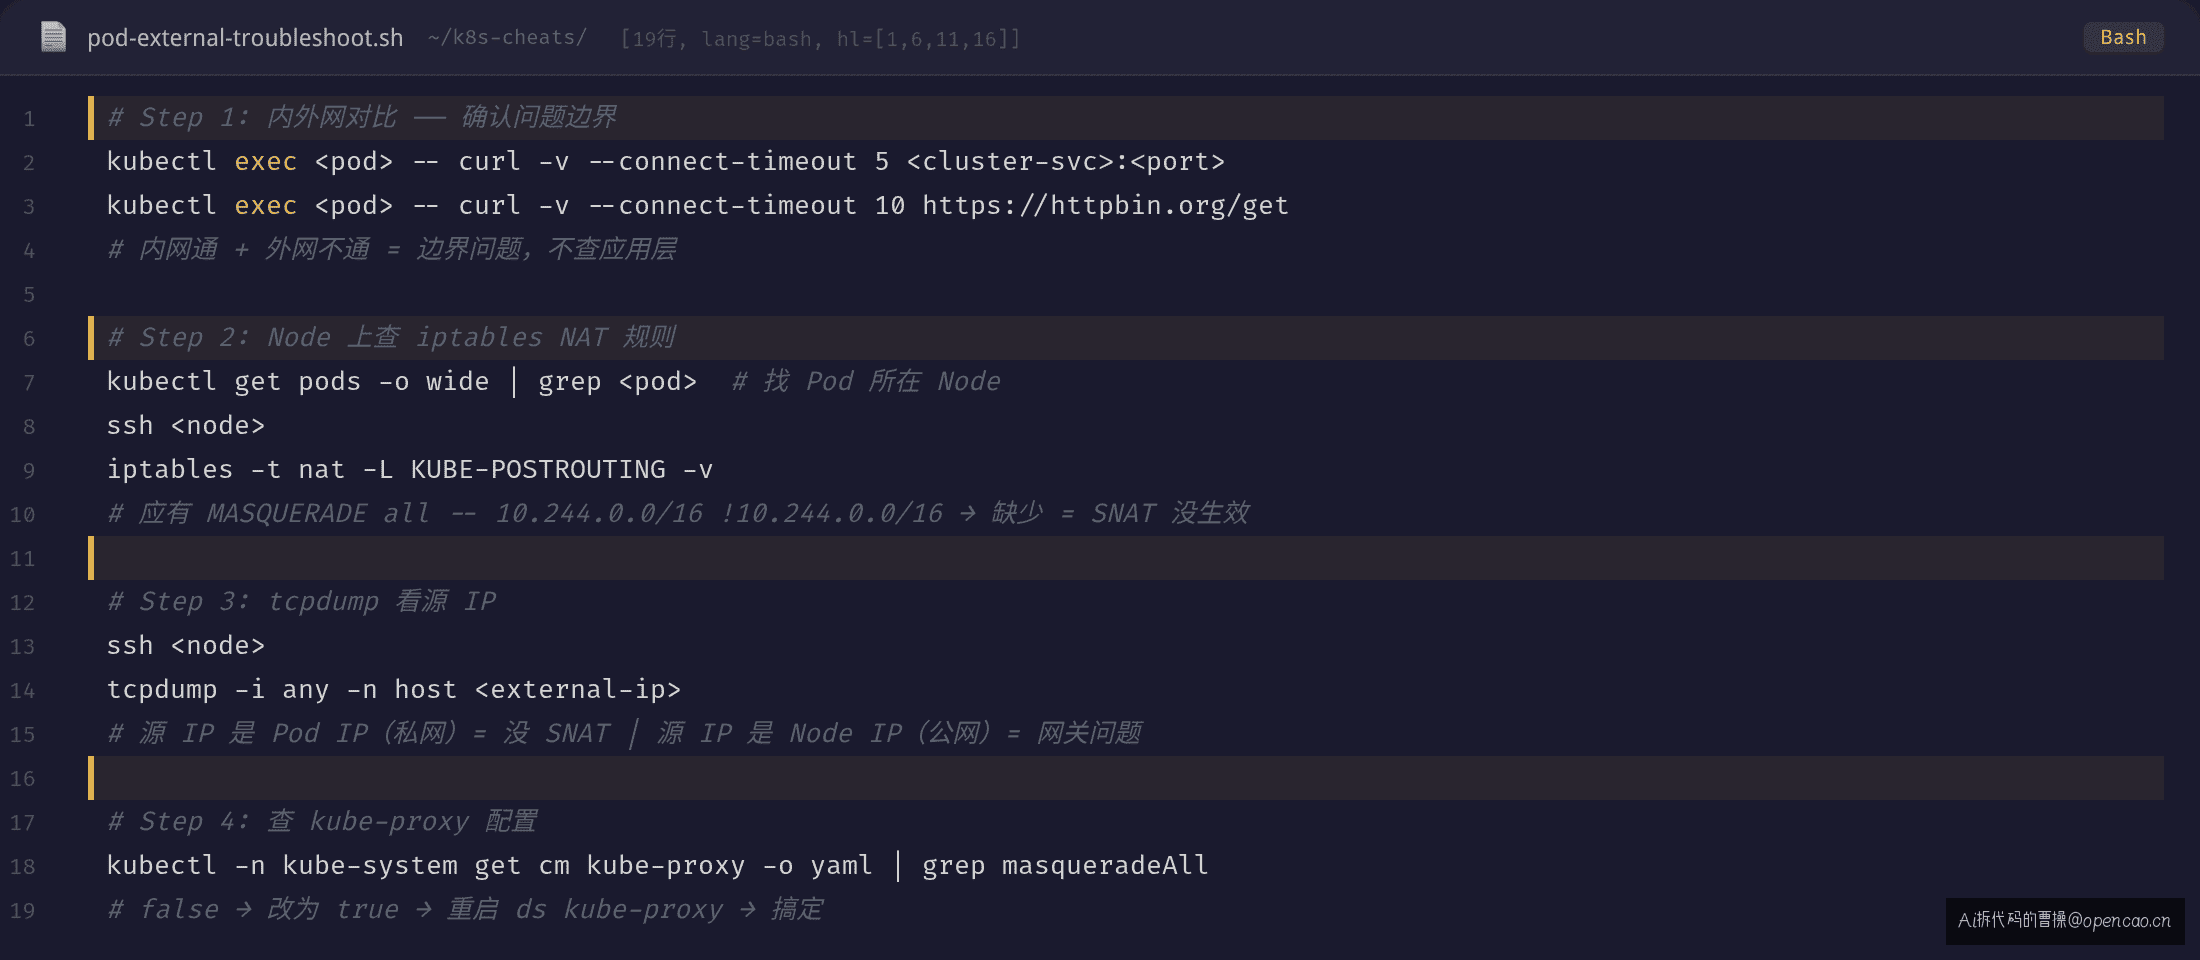Click the highlight marker on line 11
This screenshot has width=2200, height=960.
point(91,558)
